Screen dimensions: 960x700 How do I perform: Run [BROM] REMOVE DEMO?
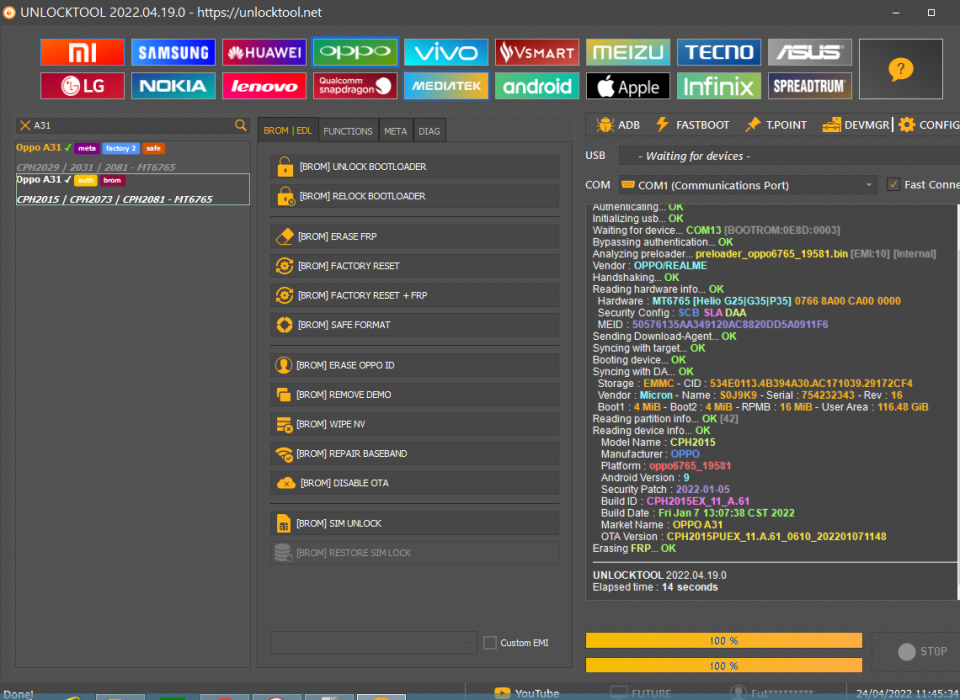click(x=414, y=394)
